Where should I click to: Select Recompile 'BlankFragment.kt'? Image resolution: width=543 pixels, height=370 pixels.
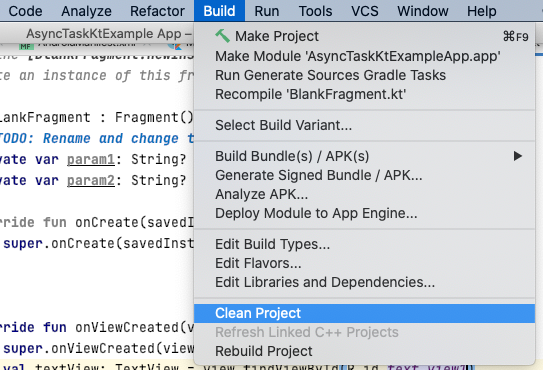[x=364, y=94]
